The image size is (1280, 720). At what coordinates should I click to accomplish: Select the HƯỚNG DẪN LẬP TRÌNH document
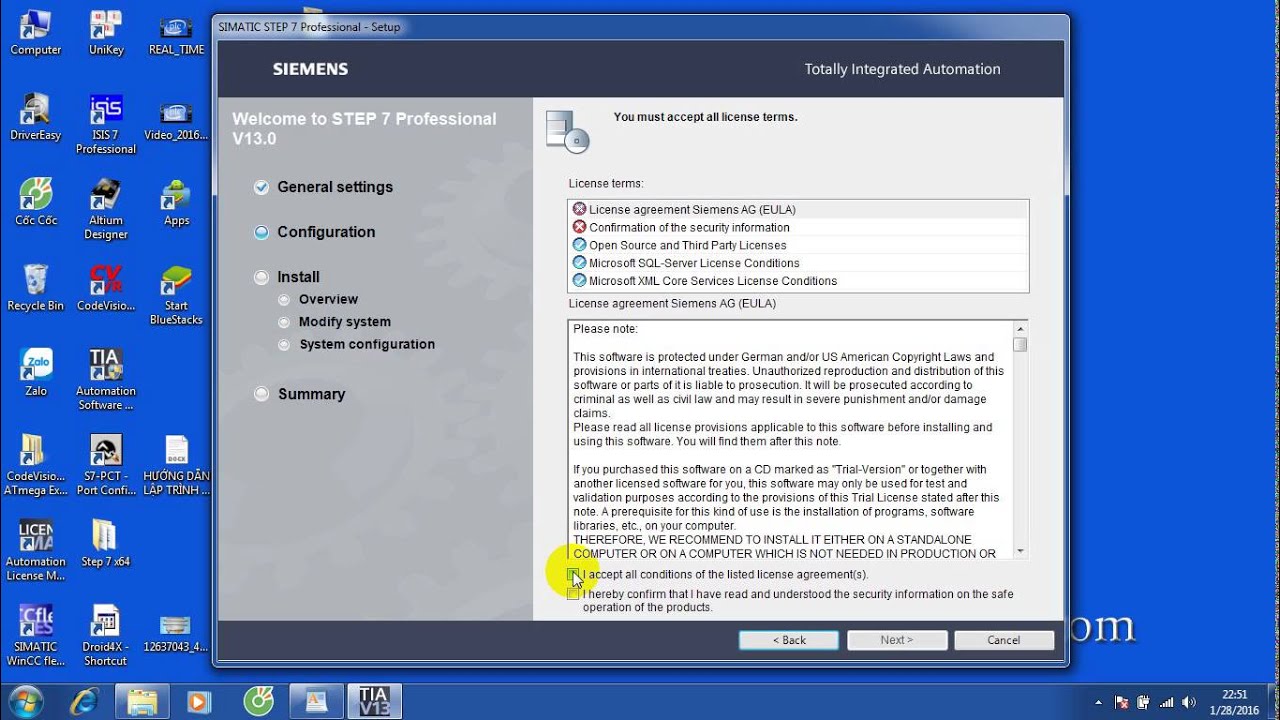(176, 465)
